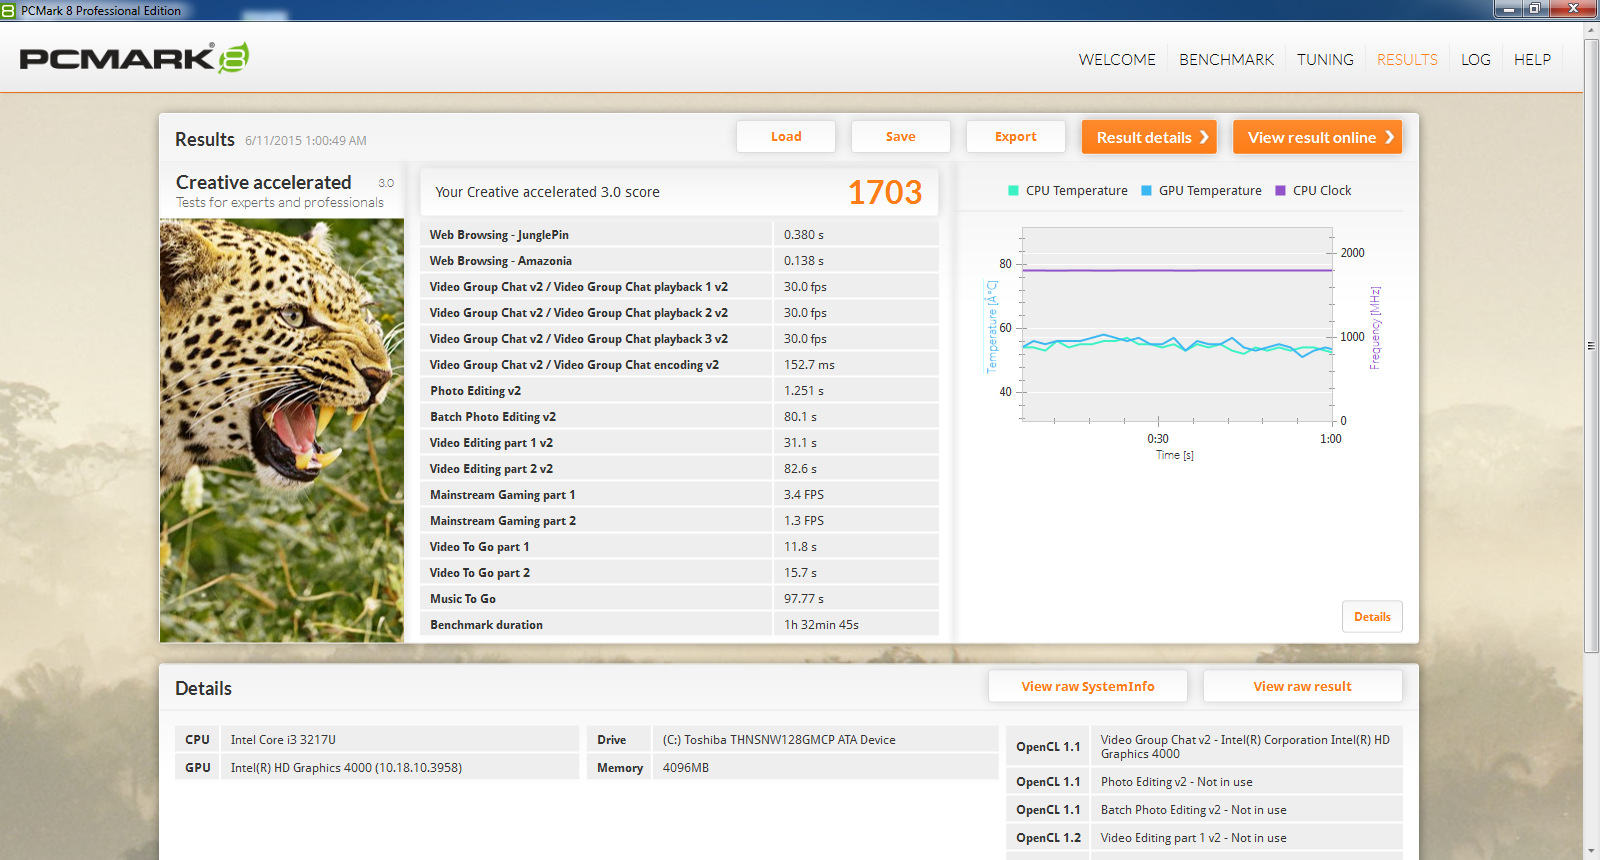Open Result details
Viewport: 1600px width, 860px height.
[1149, 137]
